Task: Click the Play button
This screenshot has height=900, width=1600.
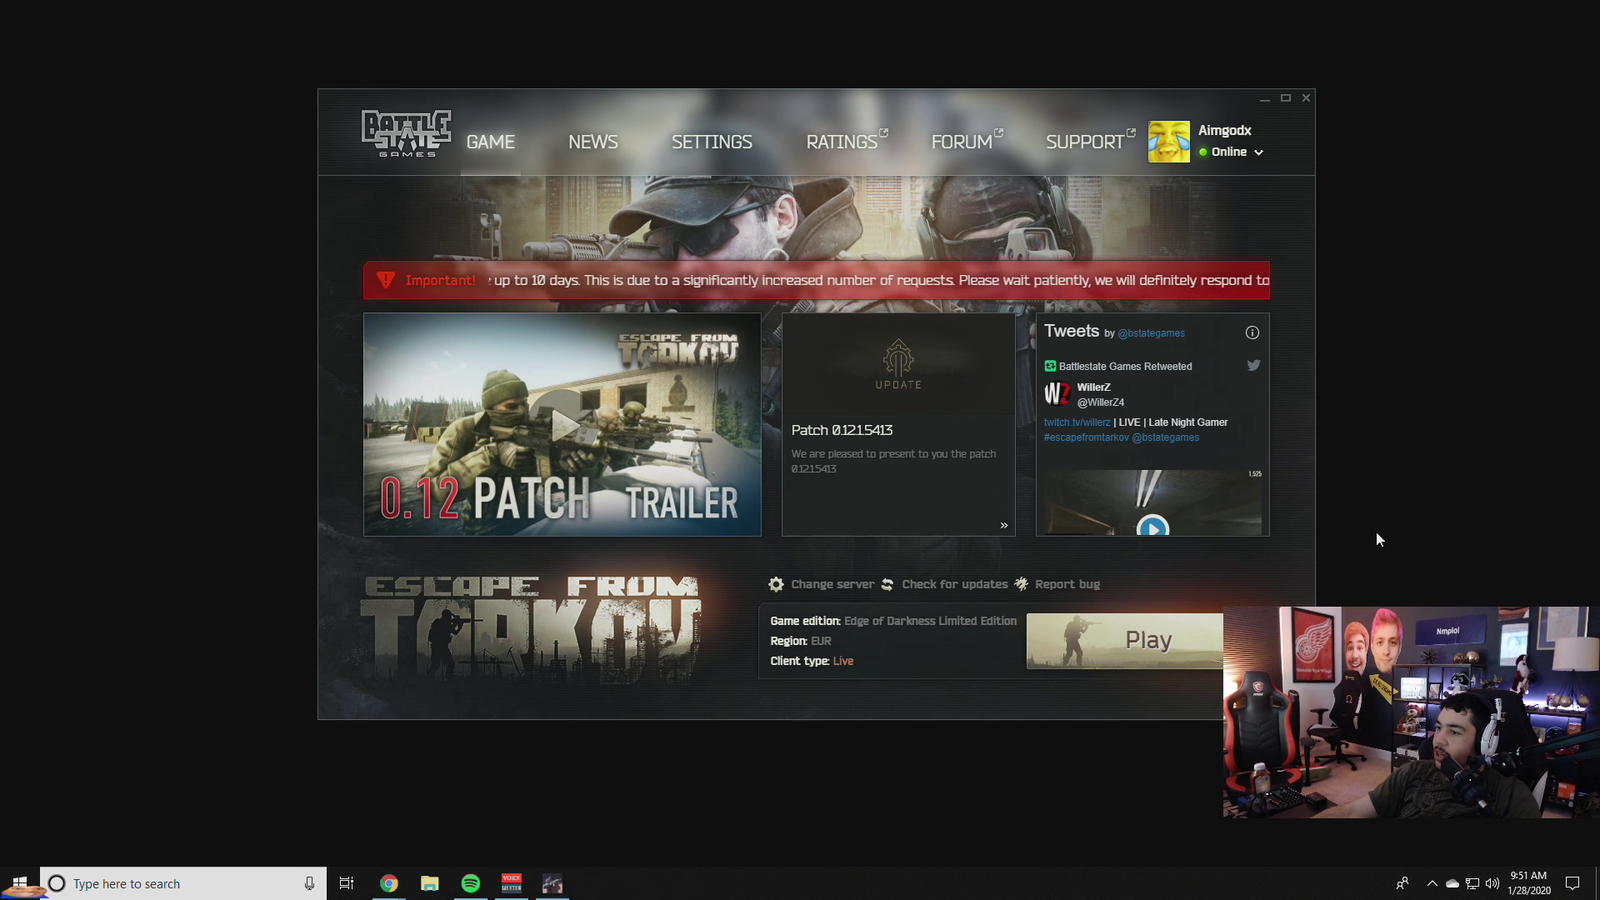Action: click(x=1125, y=640)
